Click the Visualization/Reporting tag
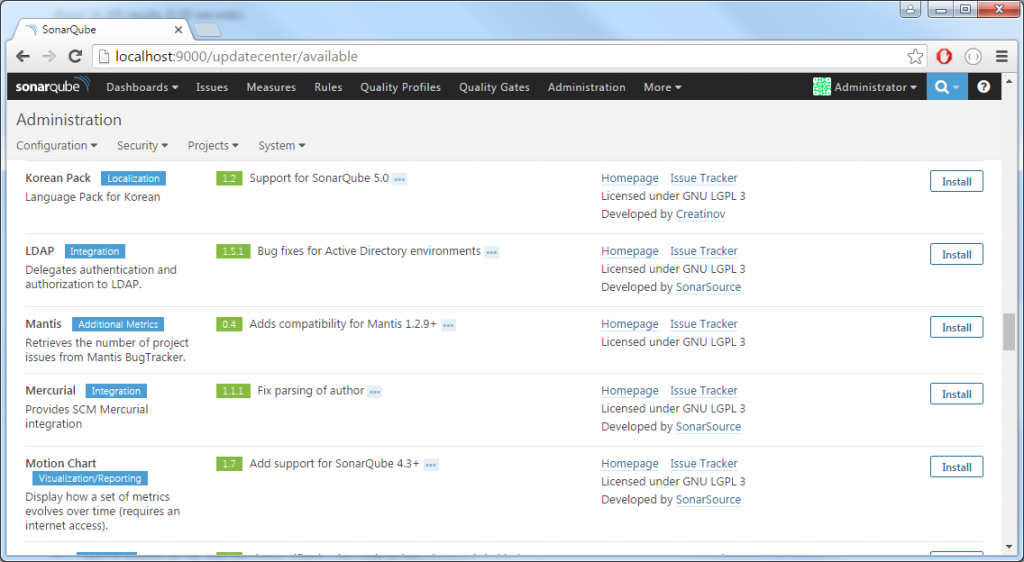Screen dimensions: 1024x562 pos(90,478)
